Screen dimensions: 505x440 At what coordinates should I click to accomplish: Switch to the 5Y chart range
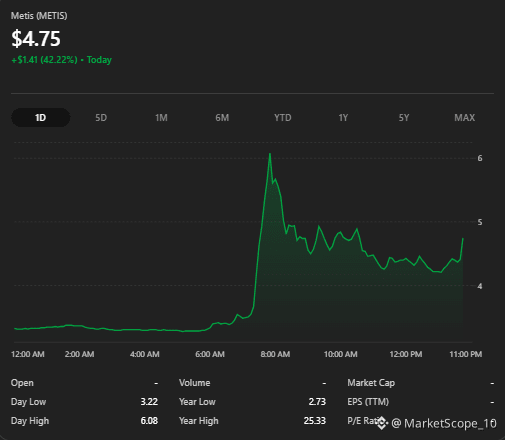[x=404, y=118]
